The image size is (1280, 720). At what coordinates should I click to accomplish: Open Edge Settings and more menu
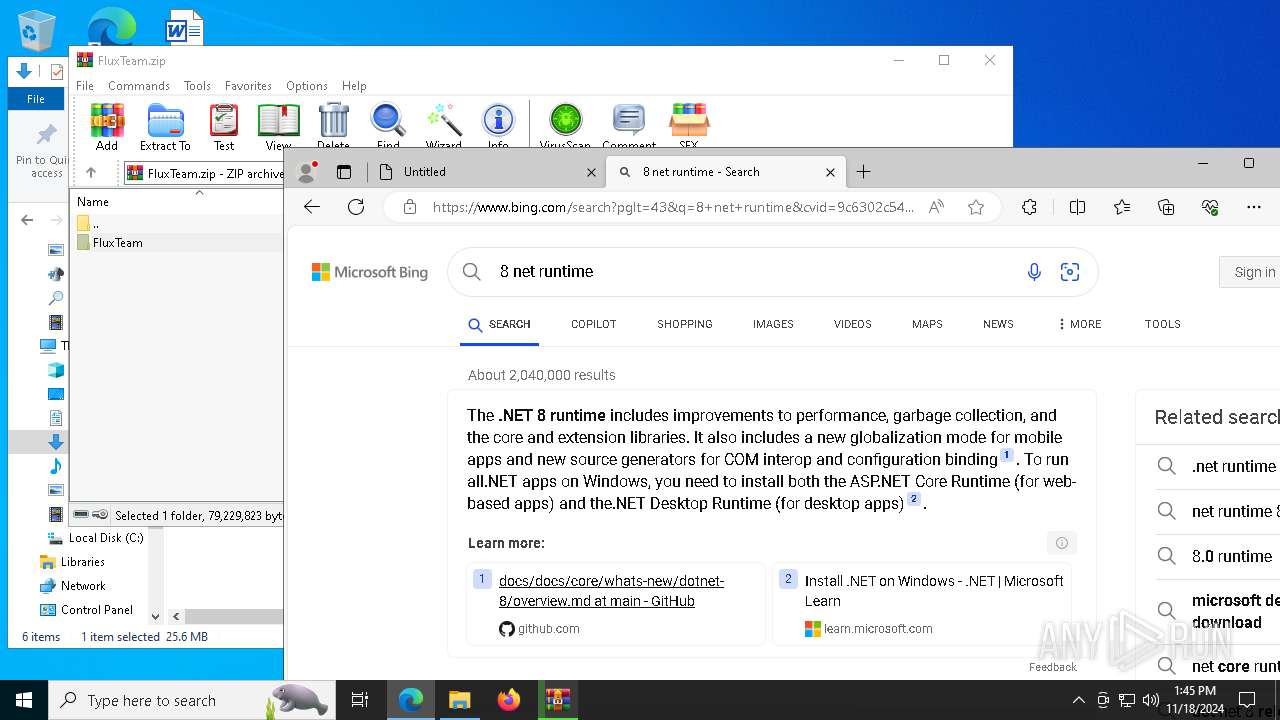click(x=1254, y=207)
